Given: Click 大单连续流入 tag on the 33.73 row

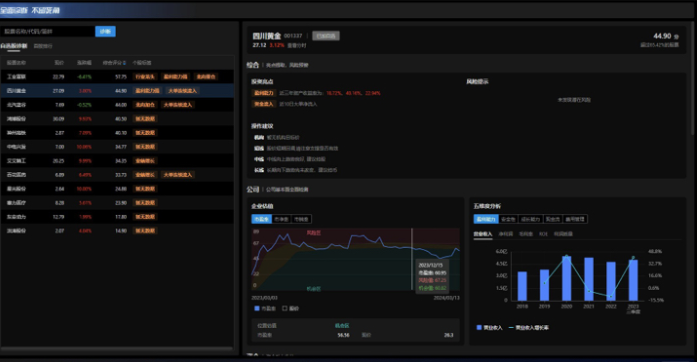Looking at the screenshot, I should tap(178, 175).
